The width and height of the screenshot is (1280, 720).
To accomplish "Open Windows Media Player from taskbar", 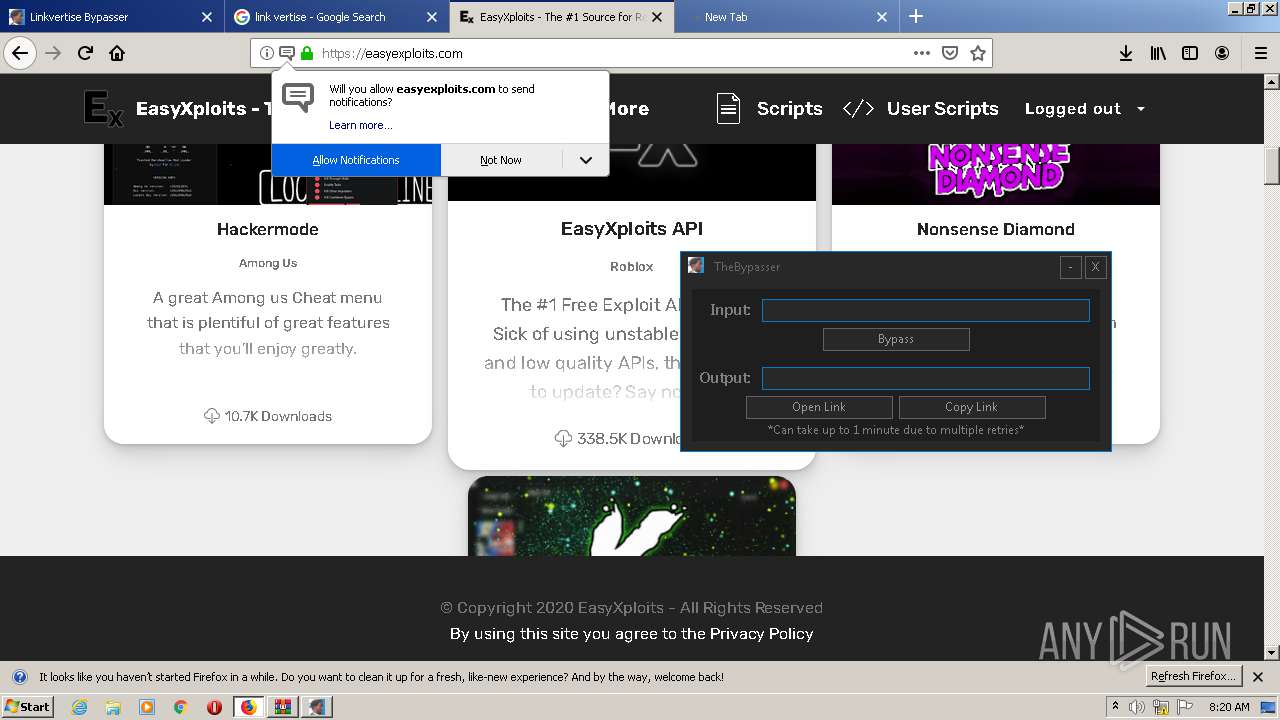I will 147,707.
